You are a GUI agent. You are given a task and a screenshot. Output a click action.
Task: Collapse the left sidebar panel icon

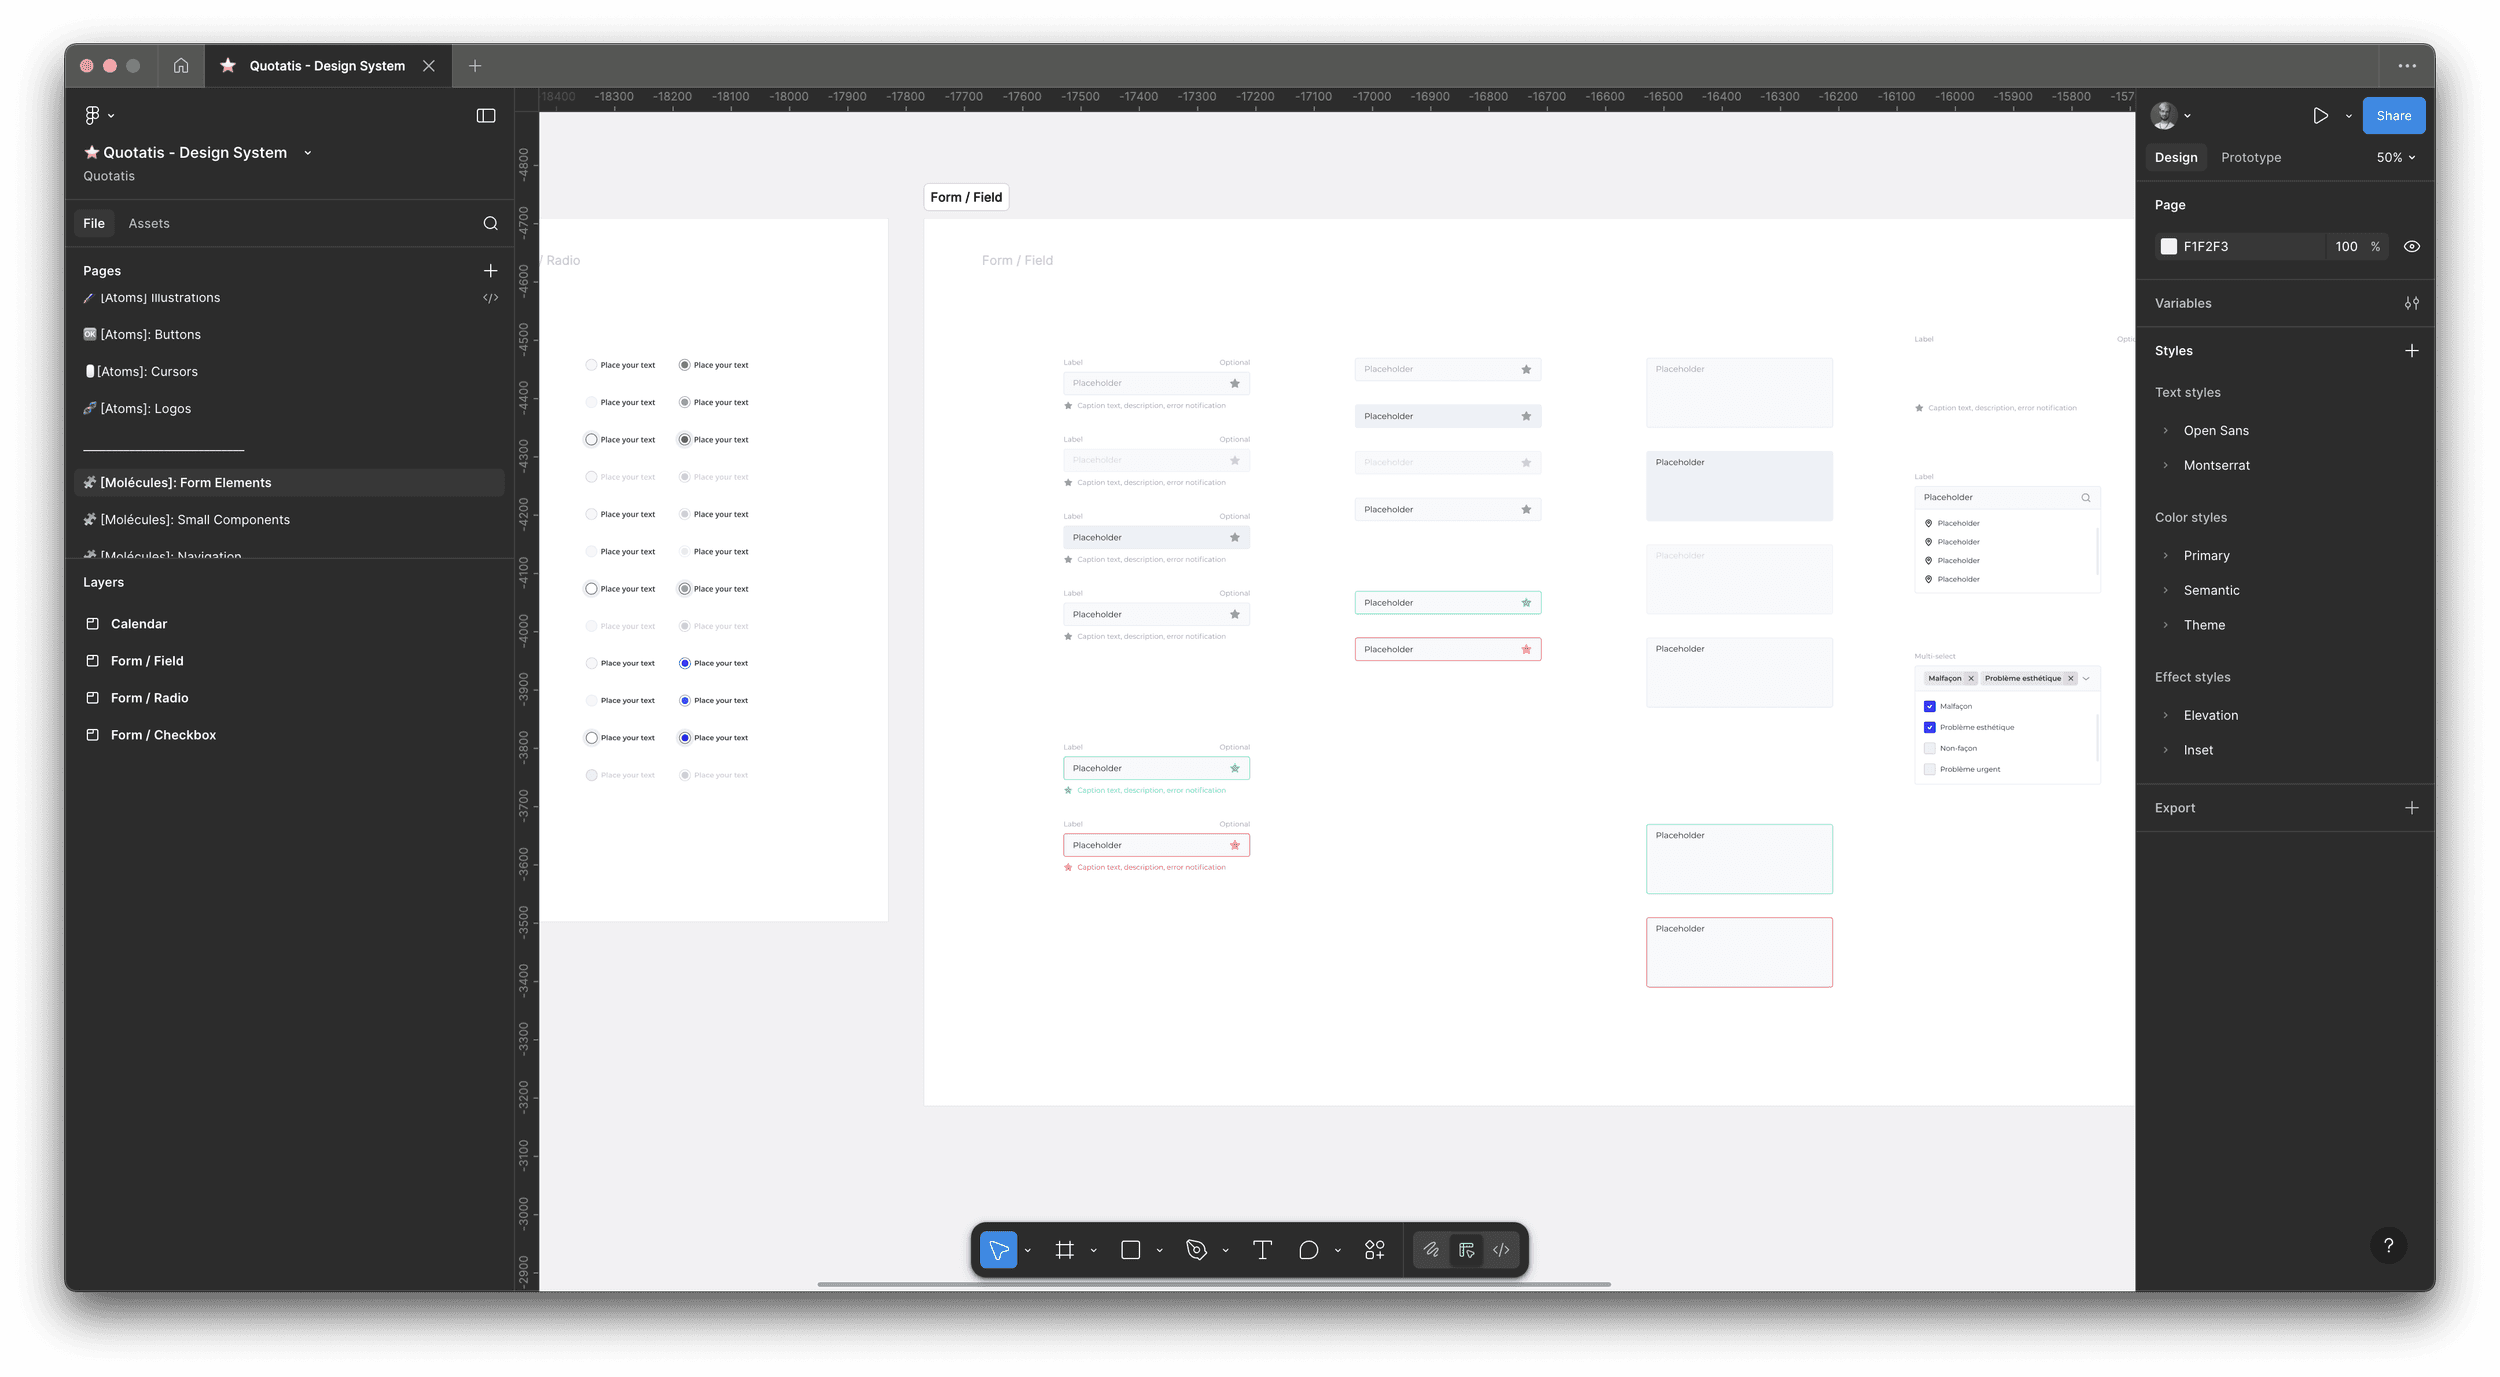click(x=486, y=116)
